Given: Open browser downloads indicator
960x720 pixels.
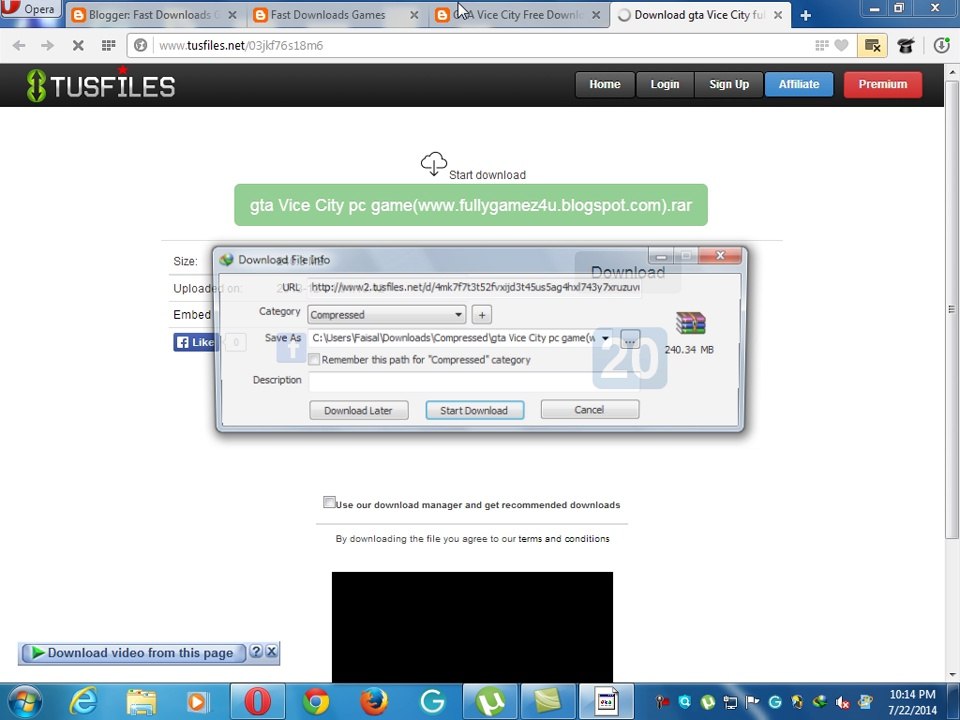Looking at the screenshot, I should [x=942, y=45].
